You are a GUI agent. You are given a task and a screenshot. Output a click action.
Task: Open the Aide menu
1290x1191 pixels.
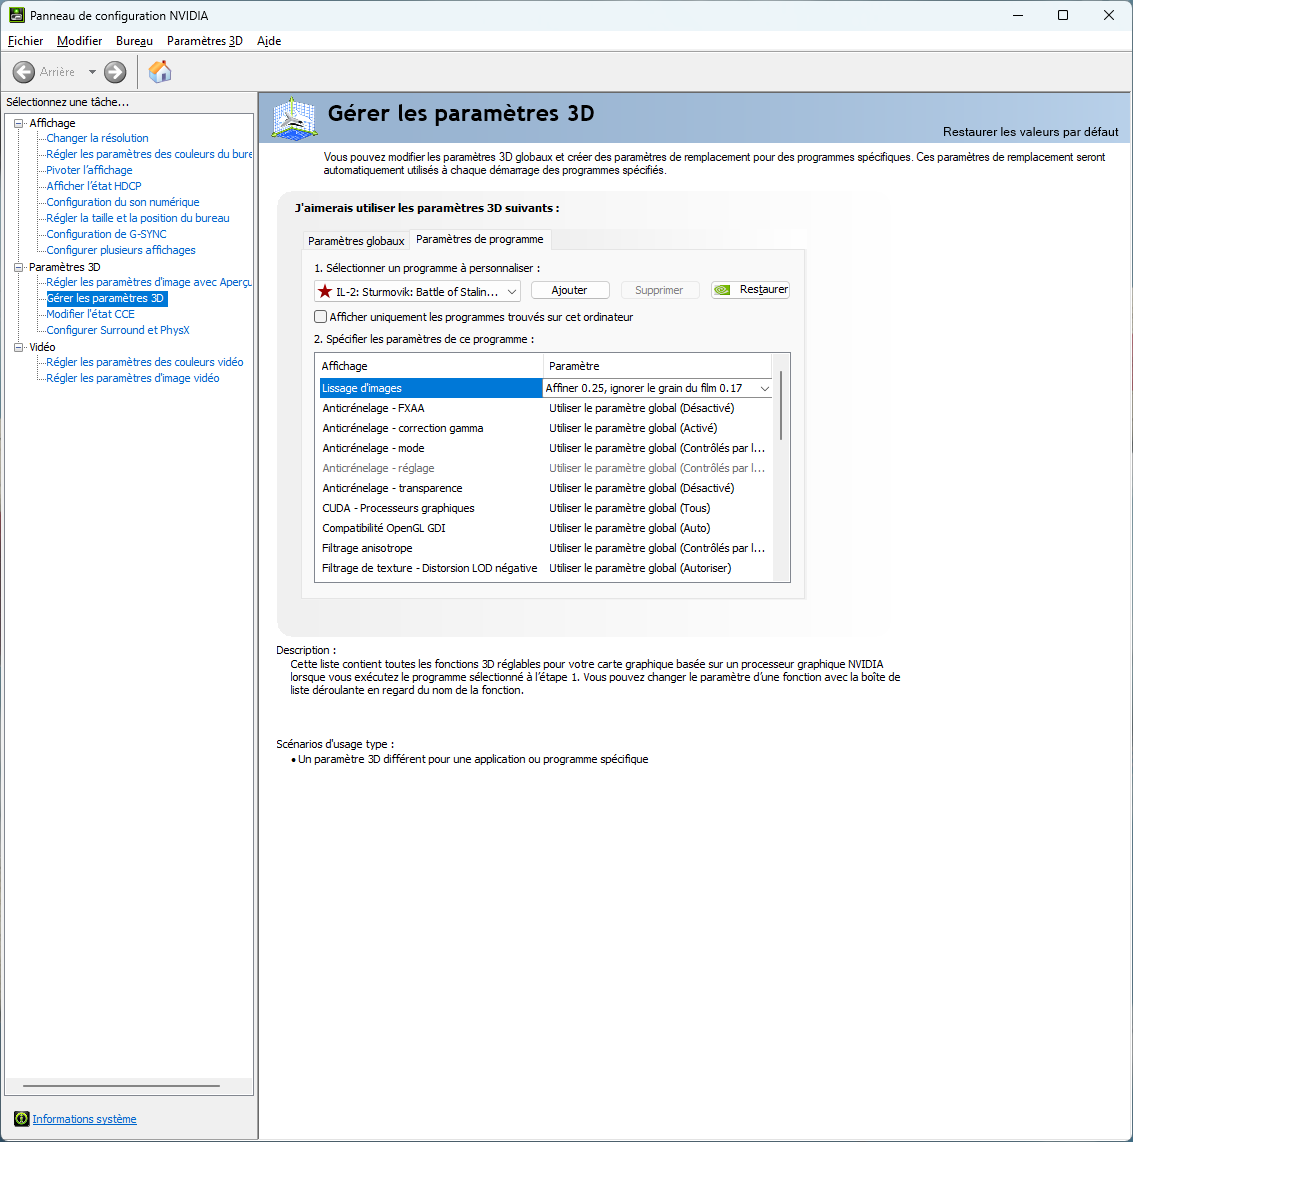(x=269, y=41)
